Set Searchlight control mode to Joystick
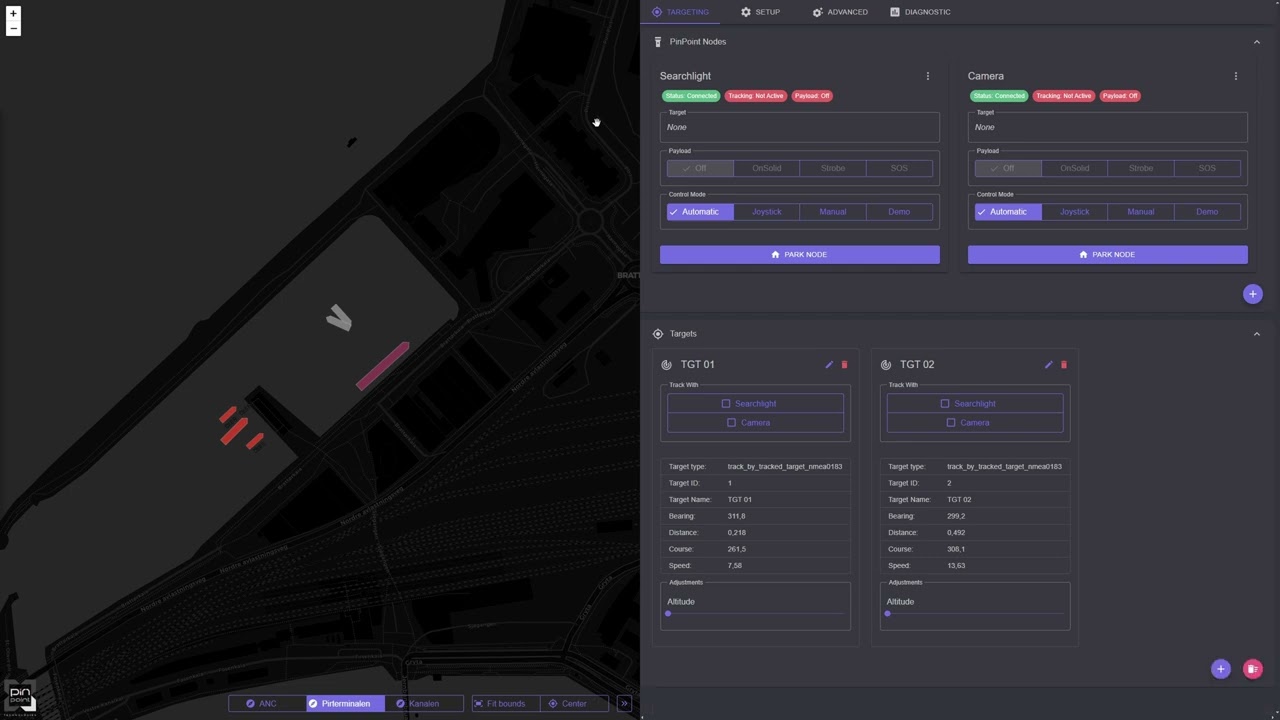 [x=767, y=212]
